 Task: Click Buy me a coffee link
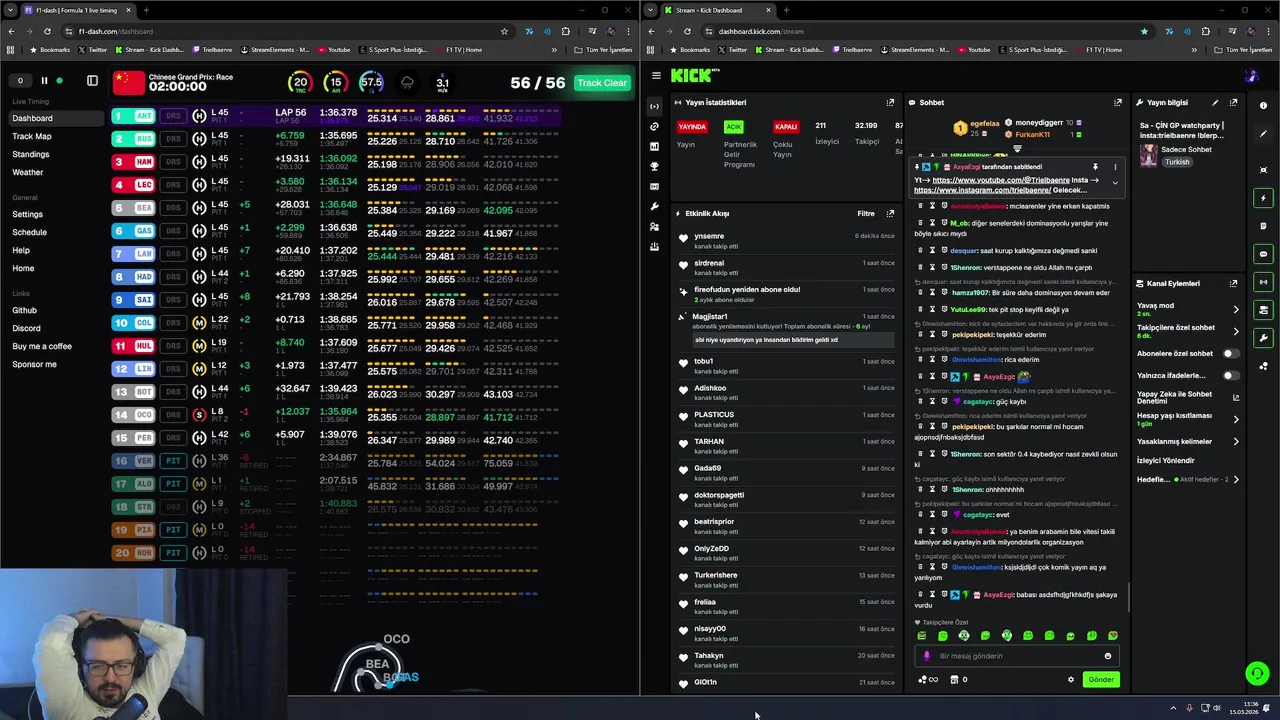tap(42, 346)
